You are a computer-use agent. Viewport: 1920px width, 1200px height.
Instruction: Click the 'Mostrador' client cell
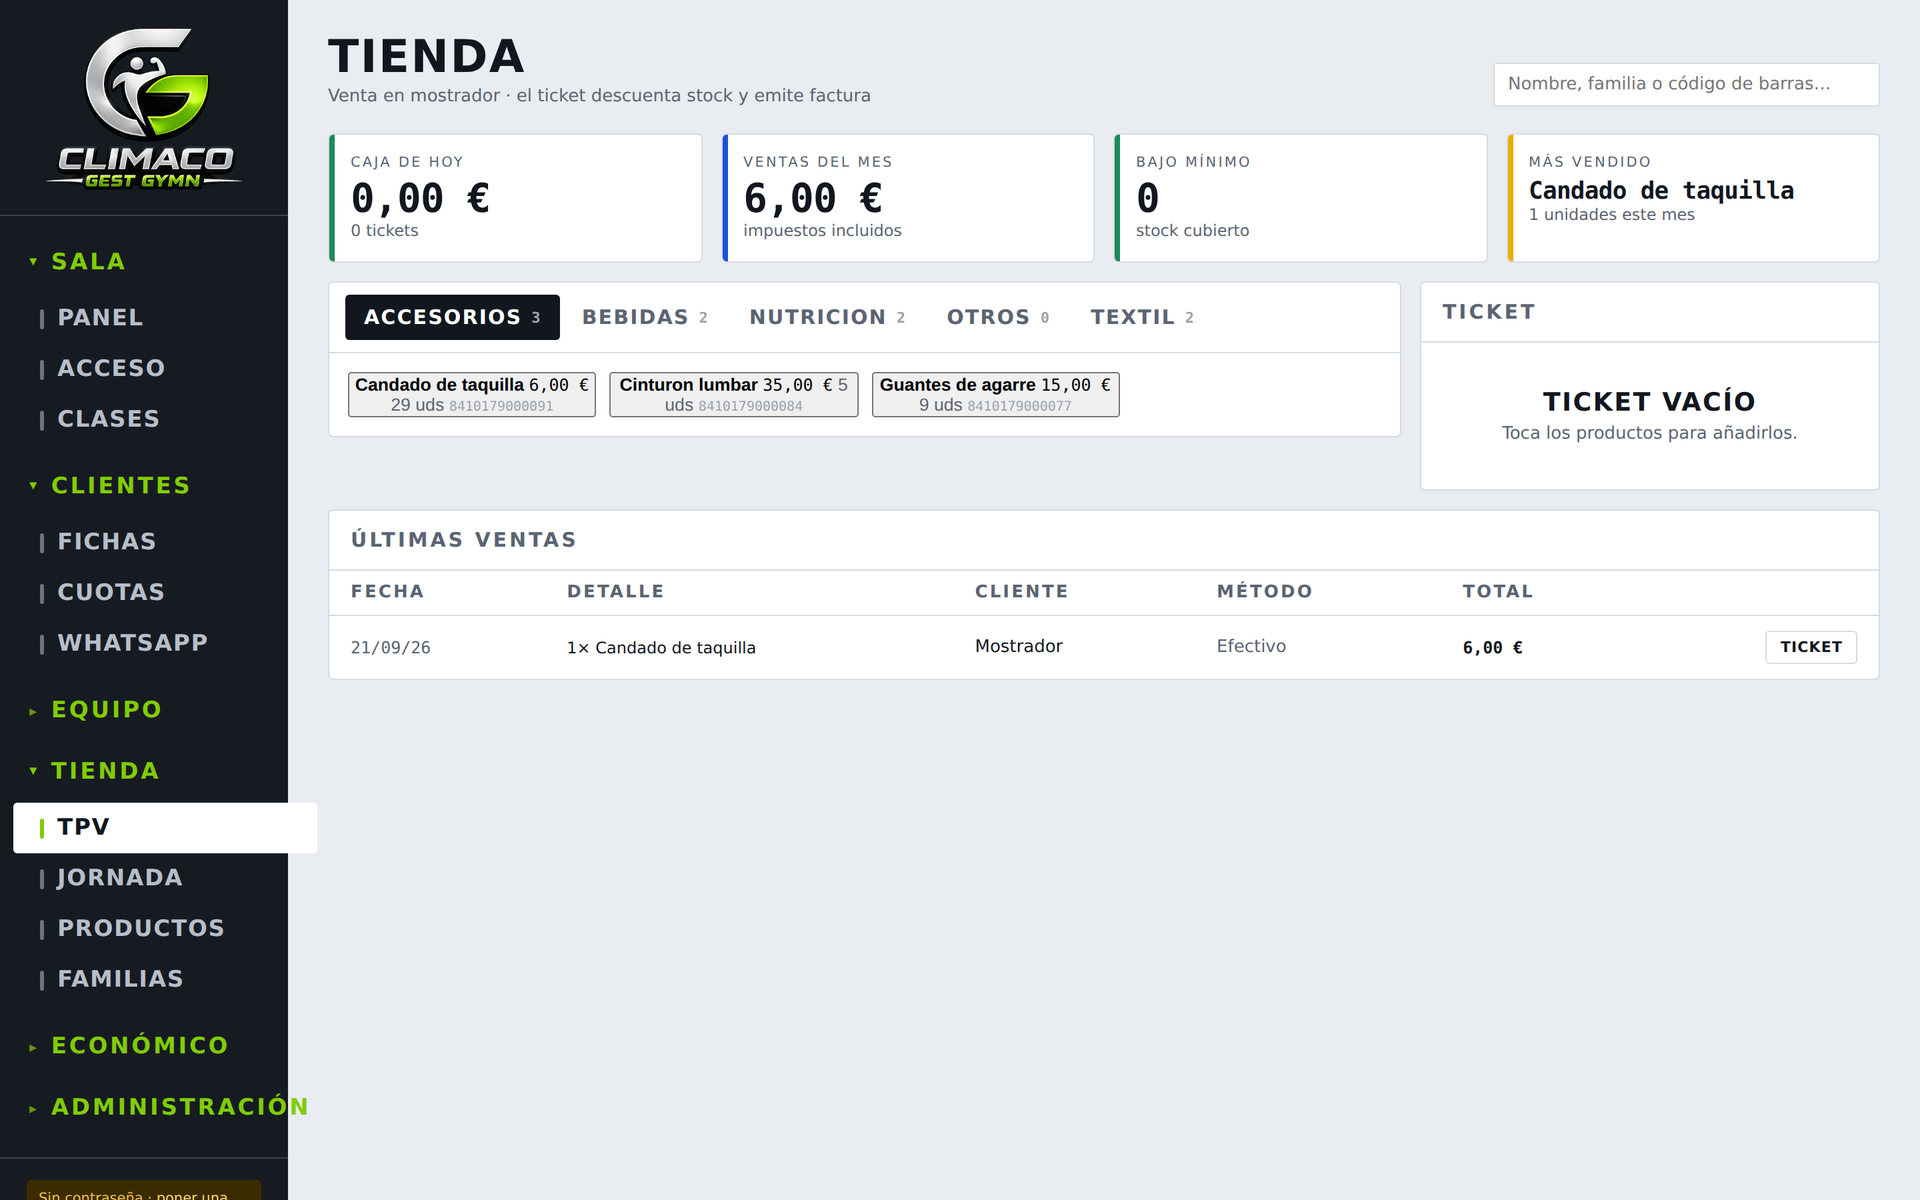click(1019, 646)
